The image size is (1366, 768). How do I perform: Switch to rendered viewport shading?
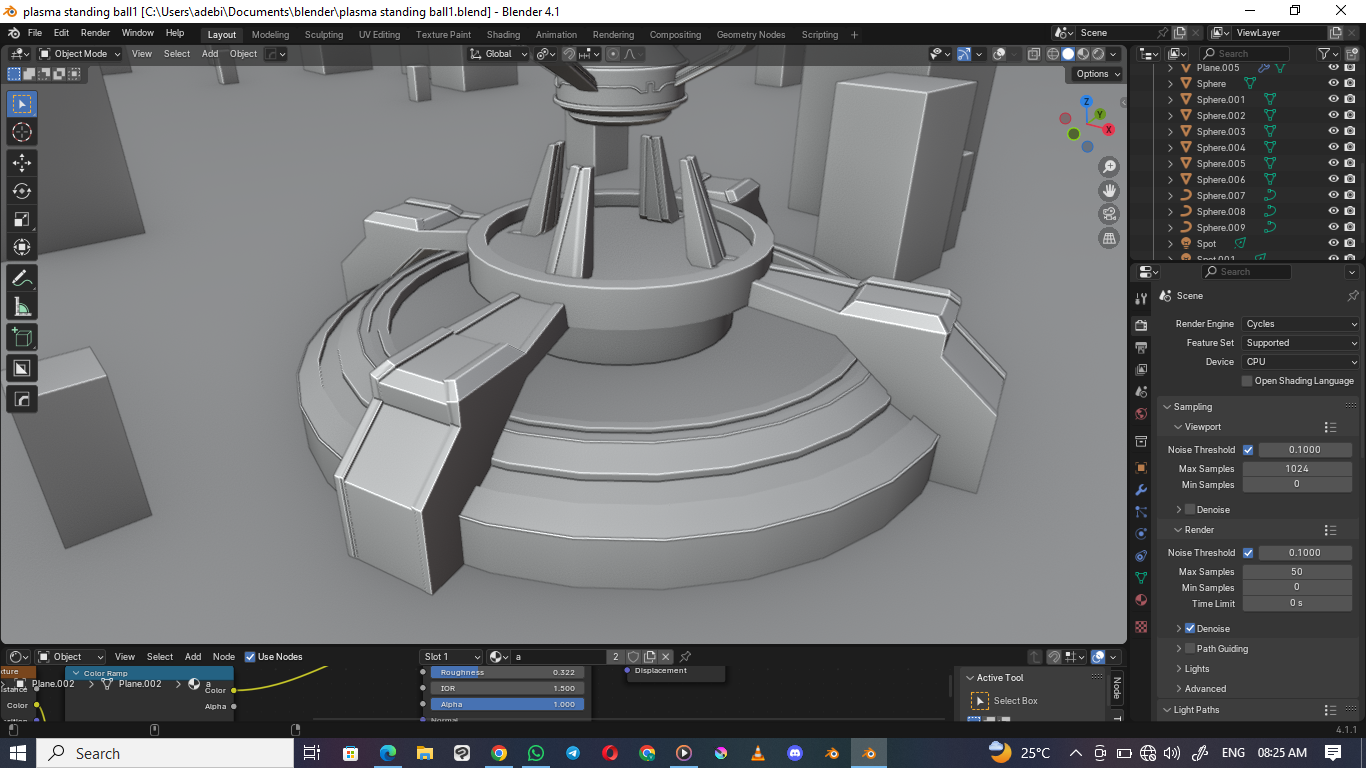tap(1098, 54)
